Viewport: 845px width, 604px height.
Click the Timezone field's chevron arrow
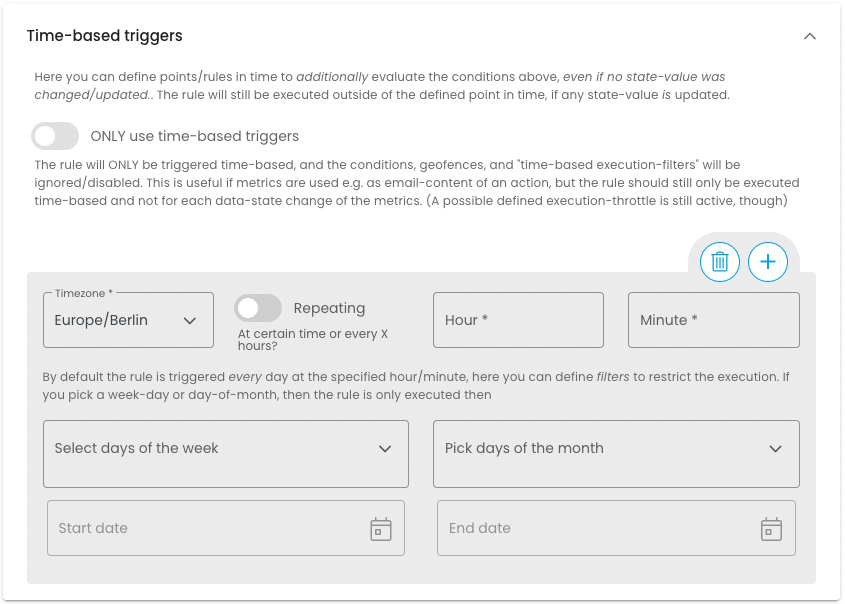click(x=190, y=321)
